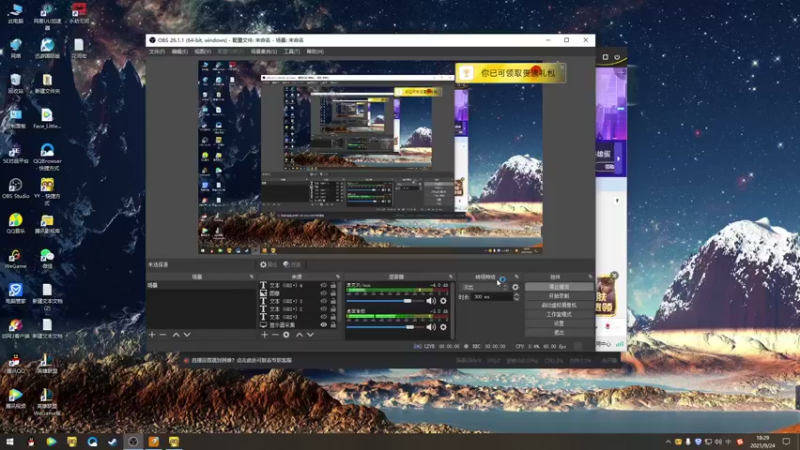This screenshot has height=450, width=800.
Task: Click 属性 button above Sources
Action: click(x=268, y=264)
